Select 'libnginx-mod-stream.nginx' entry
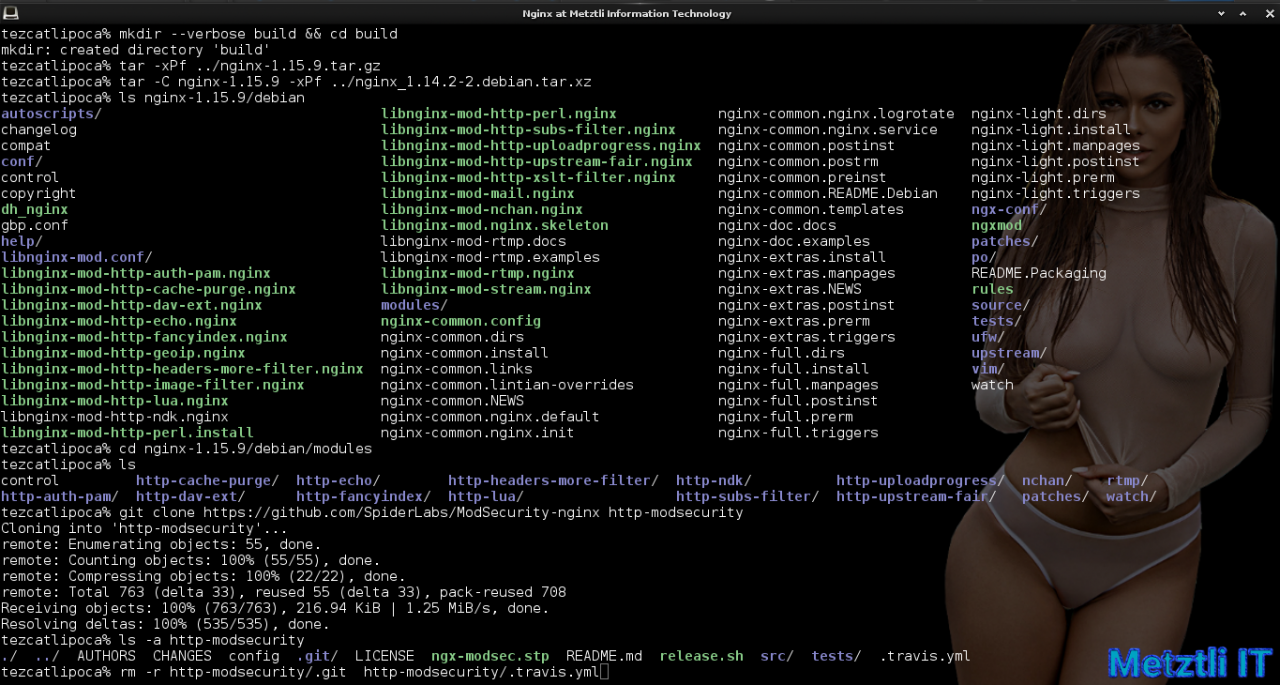1280x685 pixels. point(486,289)
